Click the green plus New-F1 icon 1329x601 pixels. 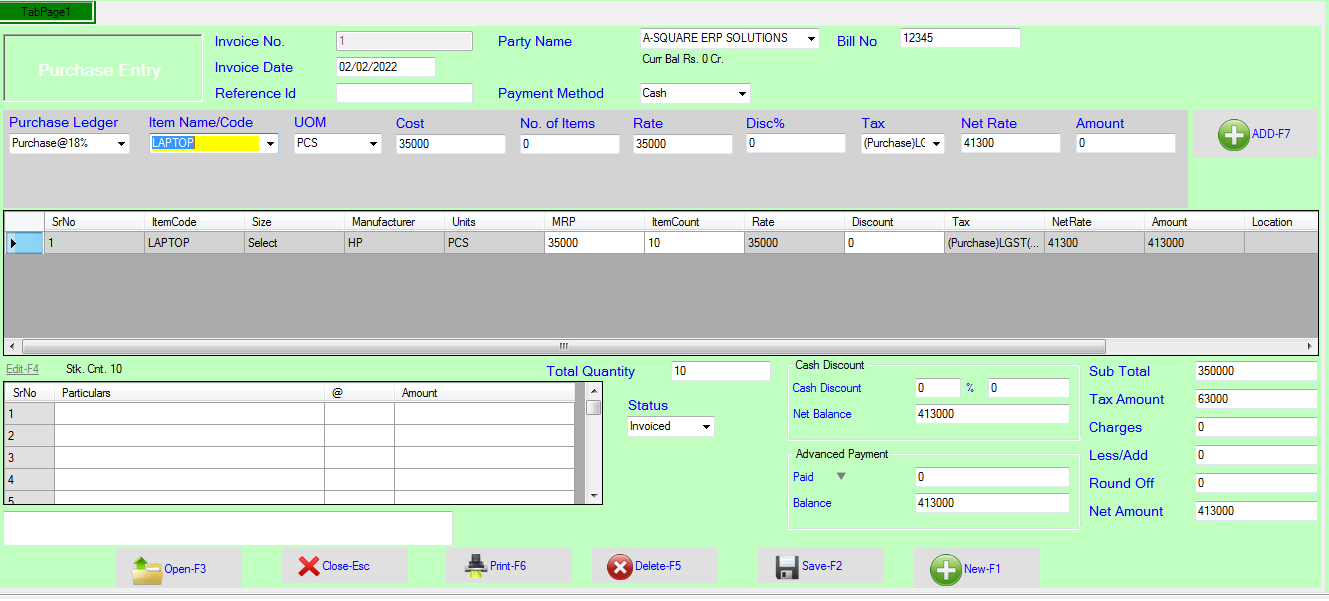(945, 569)
